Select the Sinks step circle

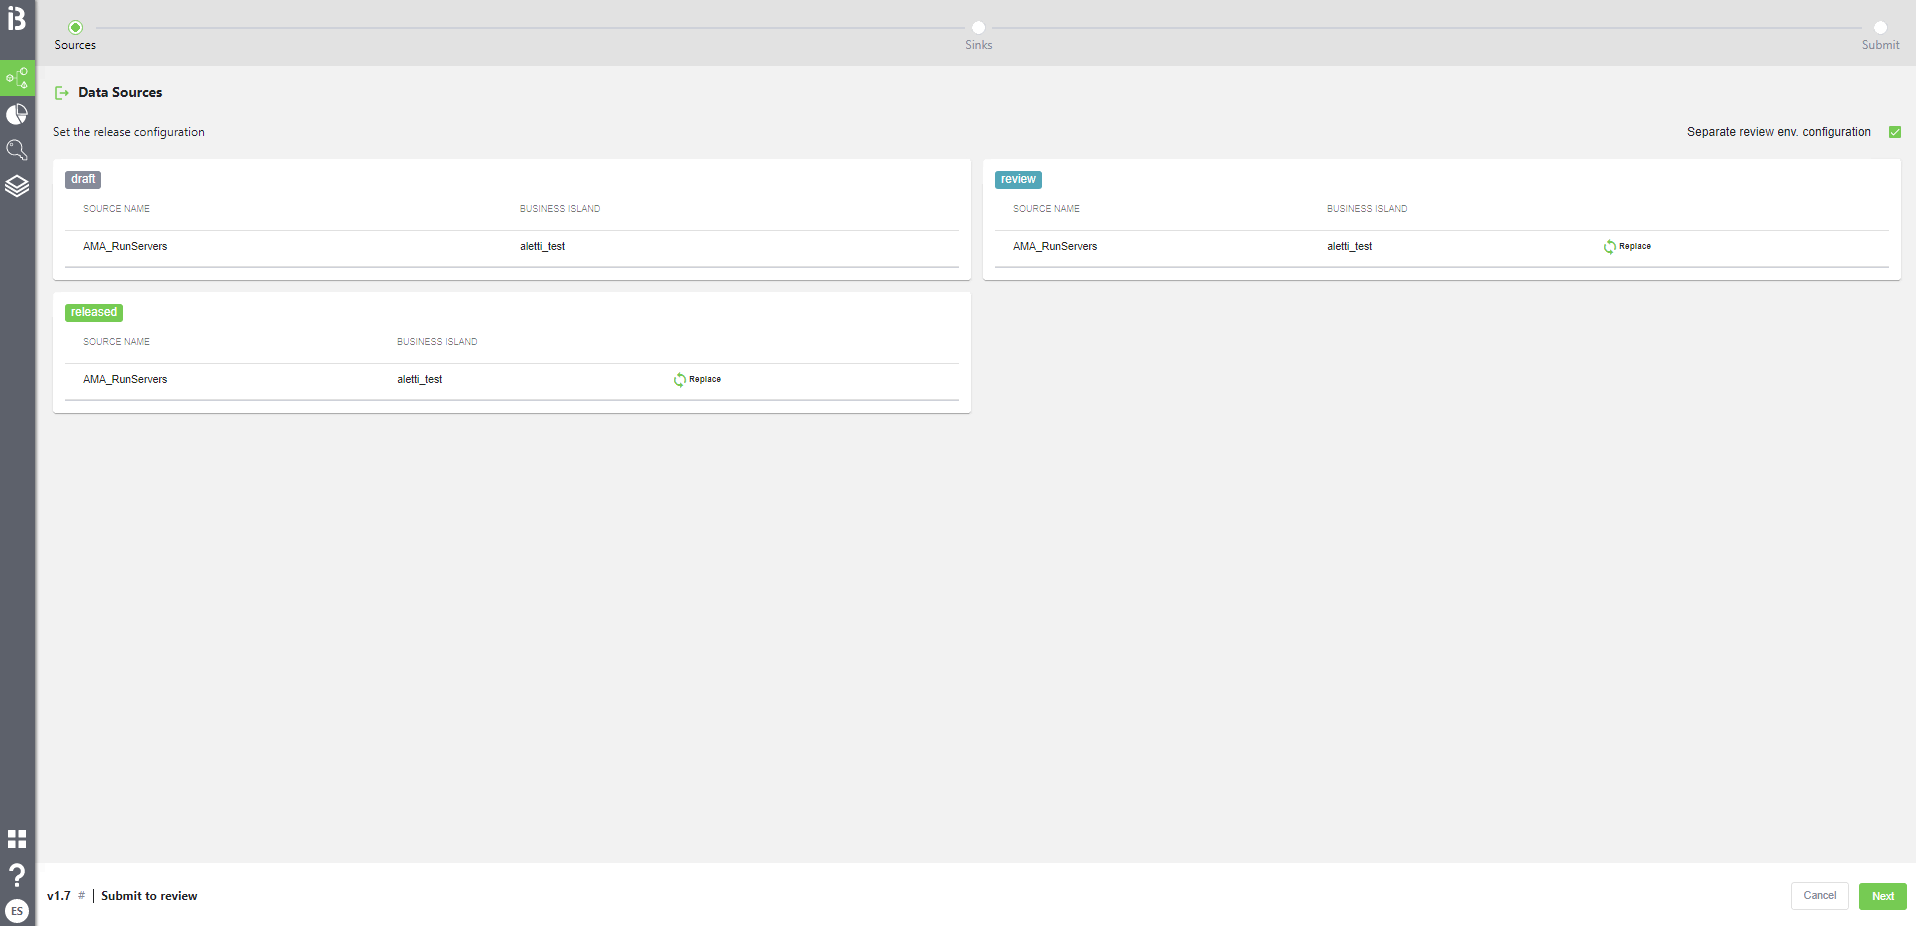[978, 28]
